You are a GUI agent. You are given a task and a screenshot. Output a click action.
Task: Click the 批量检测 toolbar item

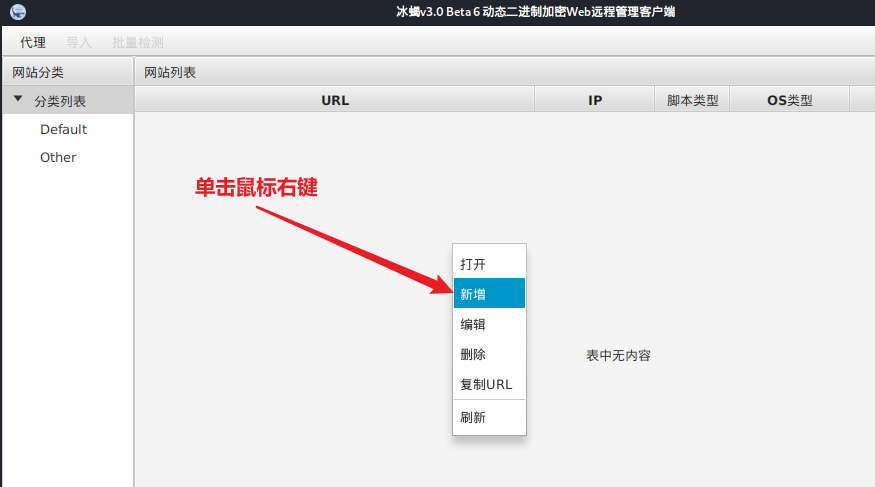coord(138,42)
